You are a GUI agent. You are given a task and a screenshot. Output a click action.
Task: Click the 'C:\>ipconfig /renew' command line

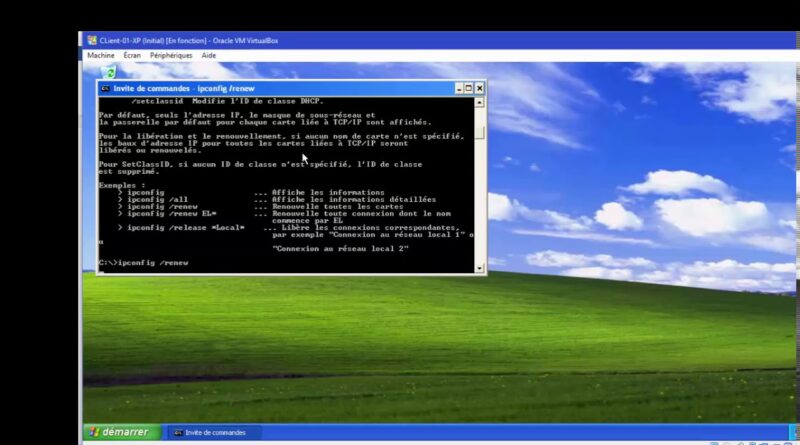[x=143, y=262]
